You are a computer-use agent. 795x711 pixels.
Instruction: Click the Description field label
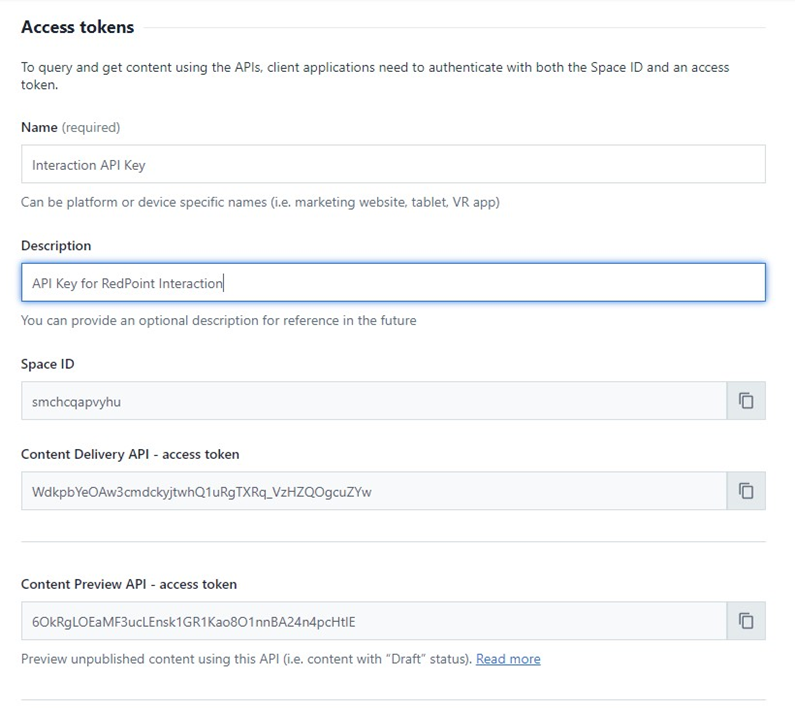(56, 246)
